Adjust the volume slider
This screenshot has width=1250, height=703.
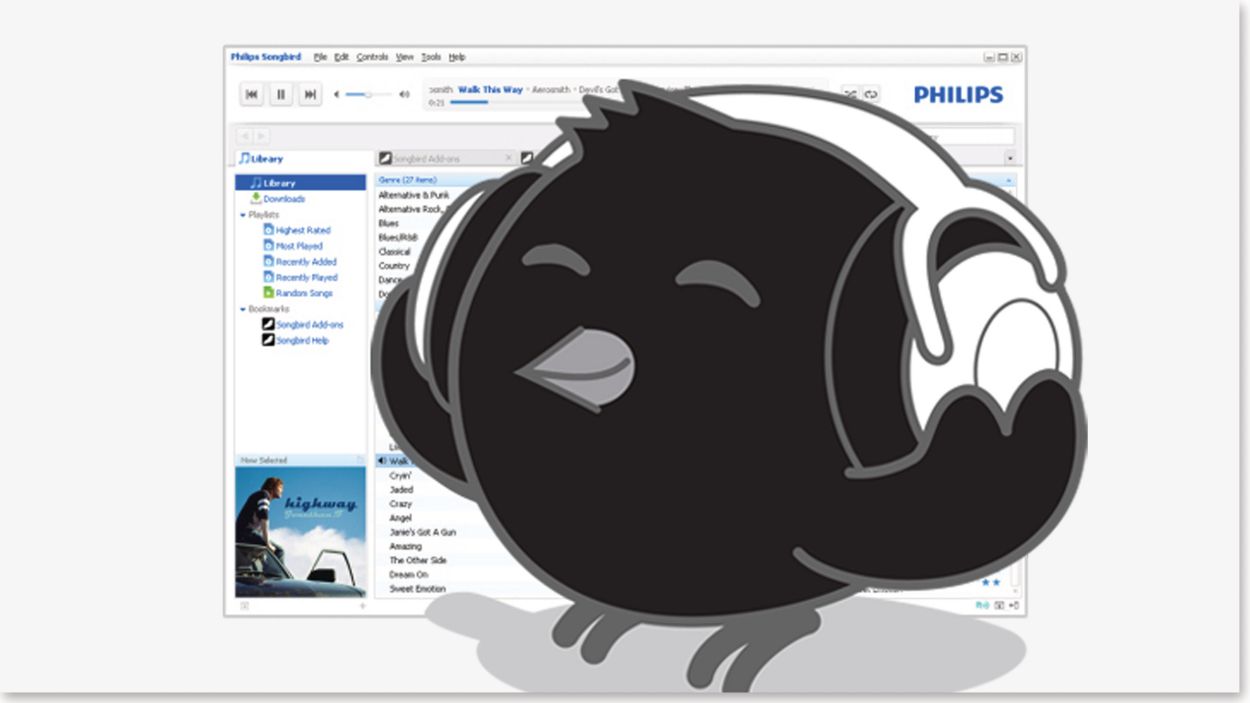[x=368, y=94]
